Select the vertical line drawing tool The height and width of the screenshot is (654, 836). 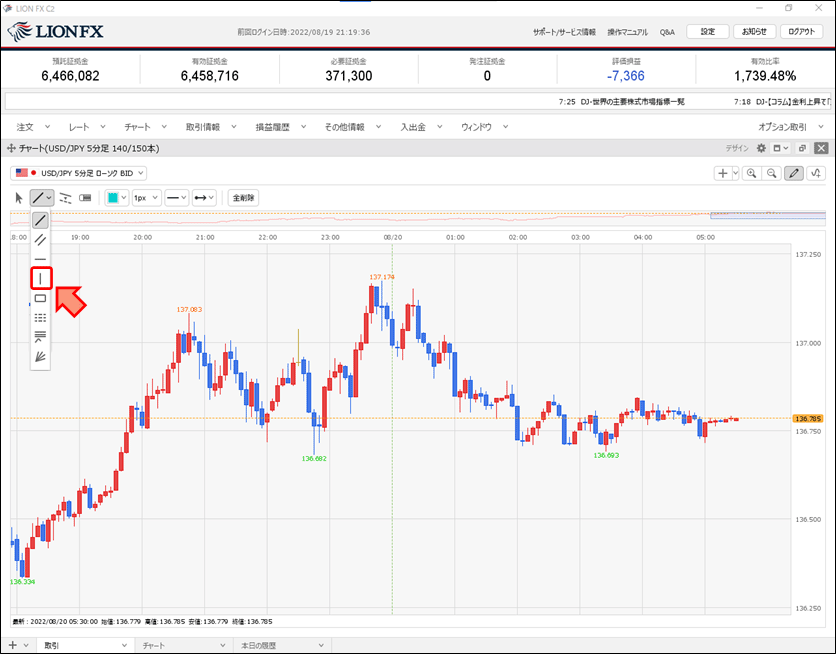(x=41, y=279)
